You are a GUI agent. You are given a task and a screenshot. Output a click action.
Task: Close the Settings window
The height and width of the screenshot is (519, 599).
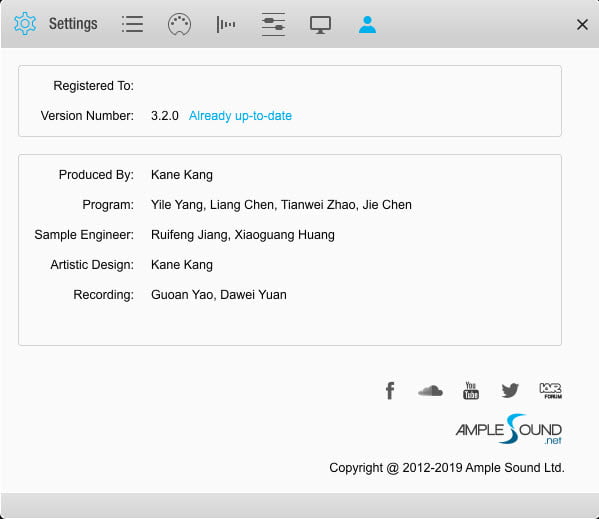pyautogui.click(x=582, y=25)
